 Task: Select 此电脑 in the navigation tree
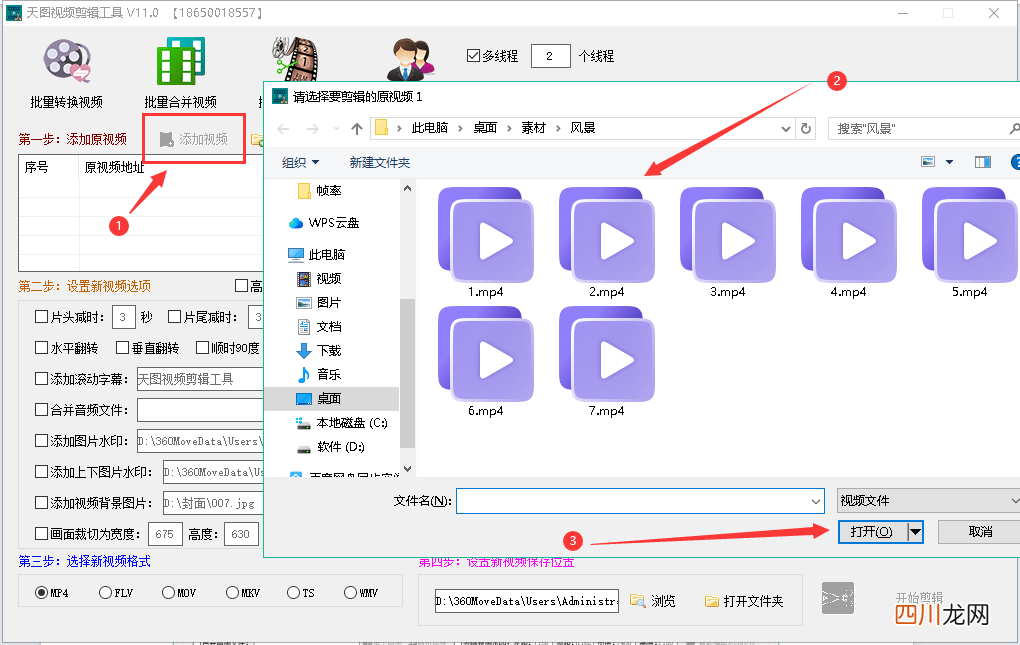[316, 254]
